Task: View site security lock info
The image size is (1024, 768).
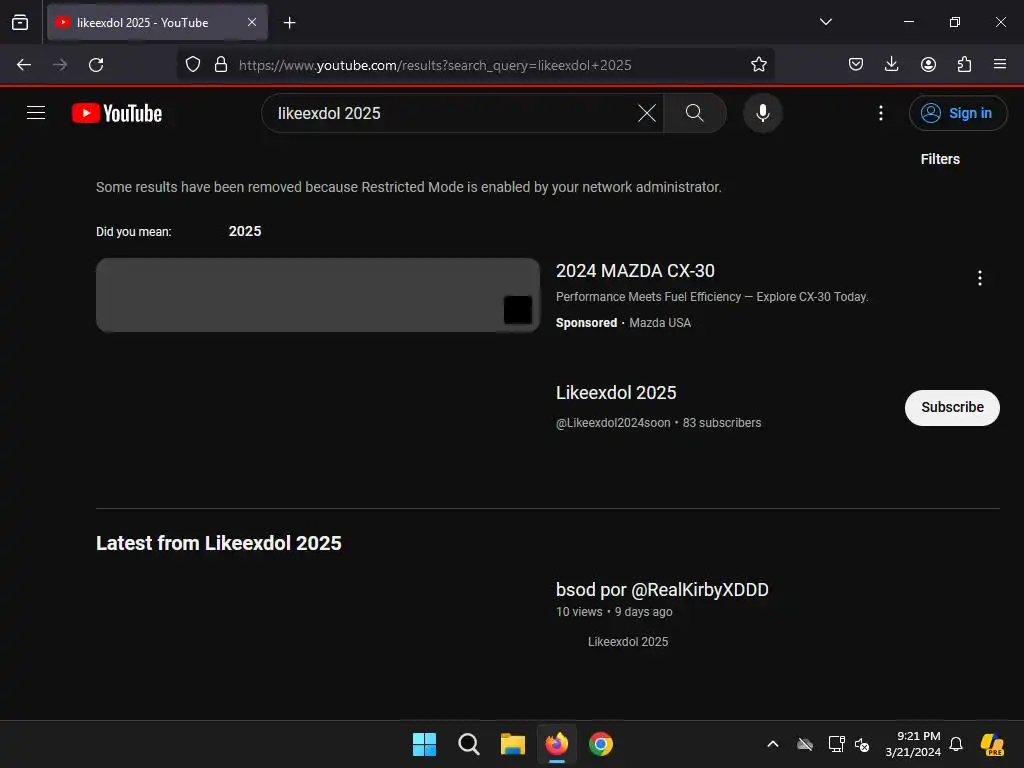Action: tap(221, 65)
